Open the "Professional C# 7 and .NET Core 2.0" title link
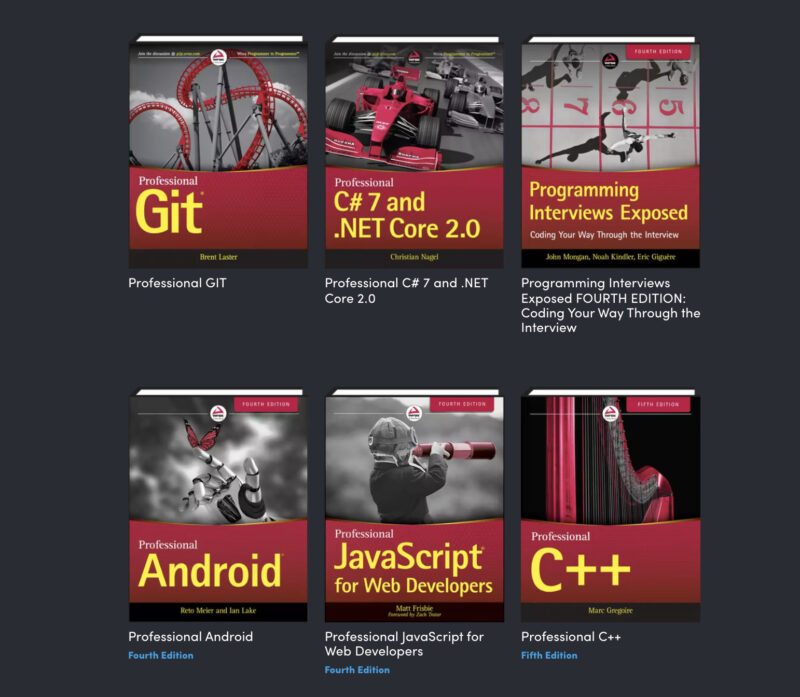Screen dimensions: 800x697 pyautogui.click(x=406, y=290)
